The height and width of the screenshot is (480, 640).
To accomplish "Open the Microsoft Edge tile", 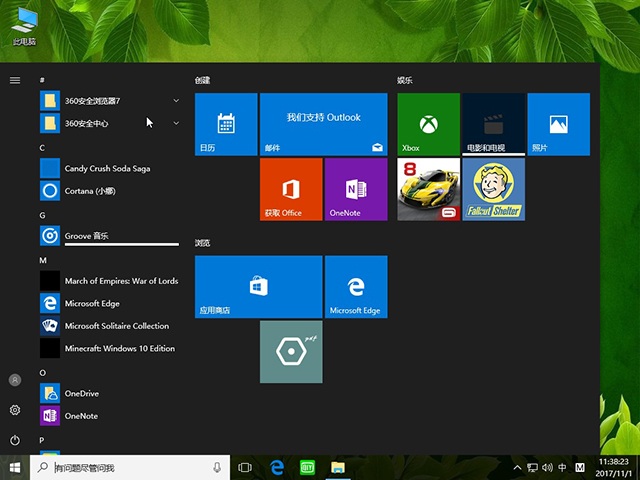I will tap(356, 287).
